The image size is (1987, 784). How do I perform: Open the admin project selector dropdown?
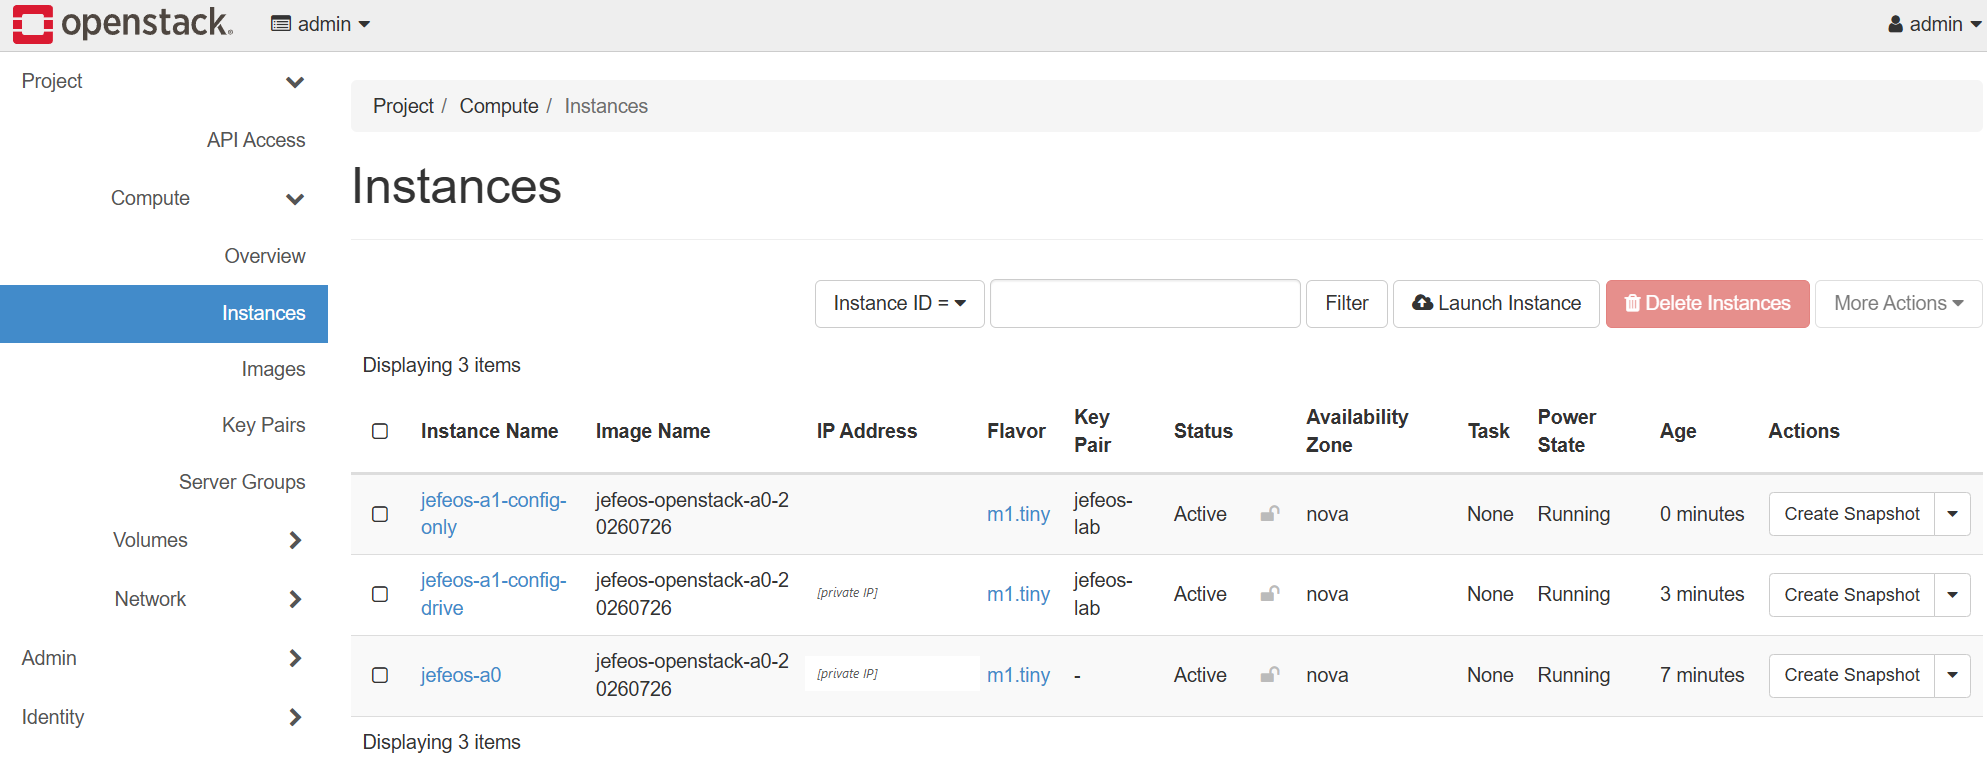[x=320, y=24]
